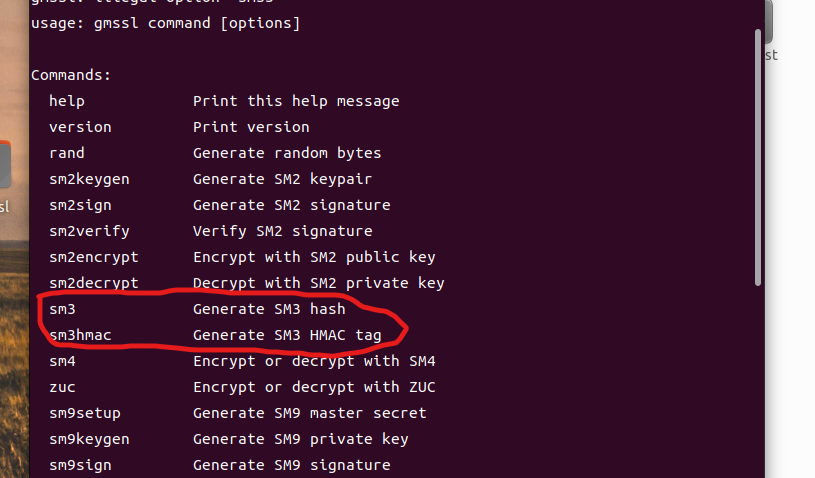
Task: Click the "rand" command in the list
Action: [x=66, y=153]
